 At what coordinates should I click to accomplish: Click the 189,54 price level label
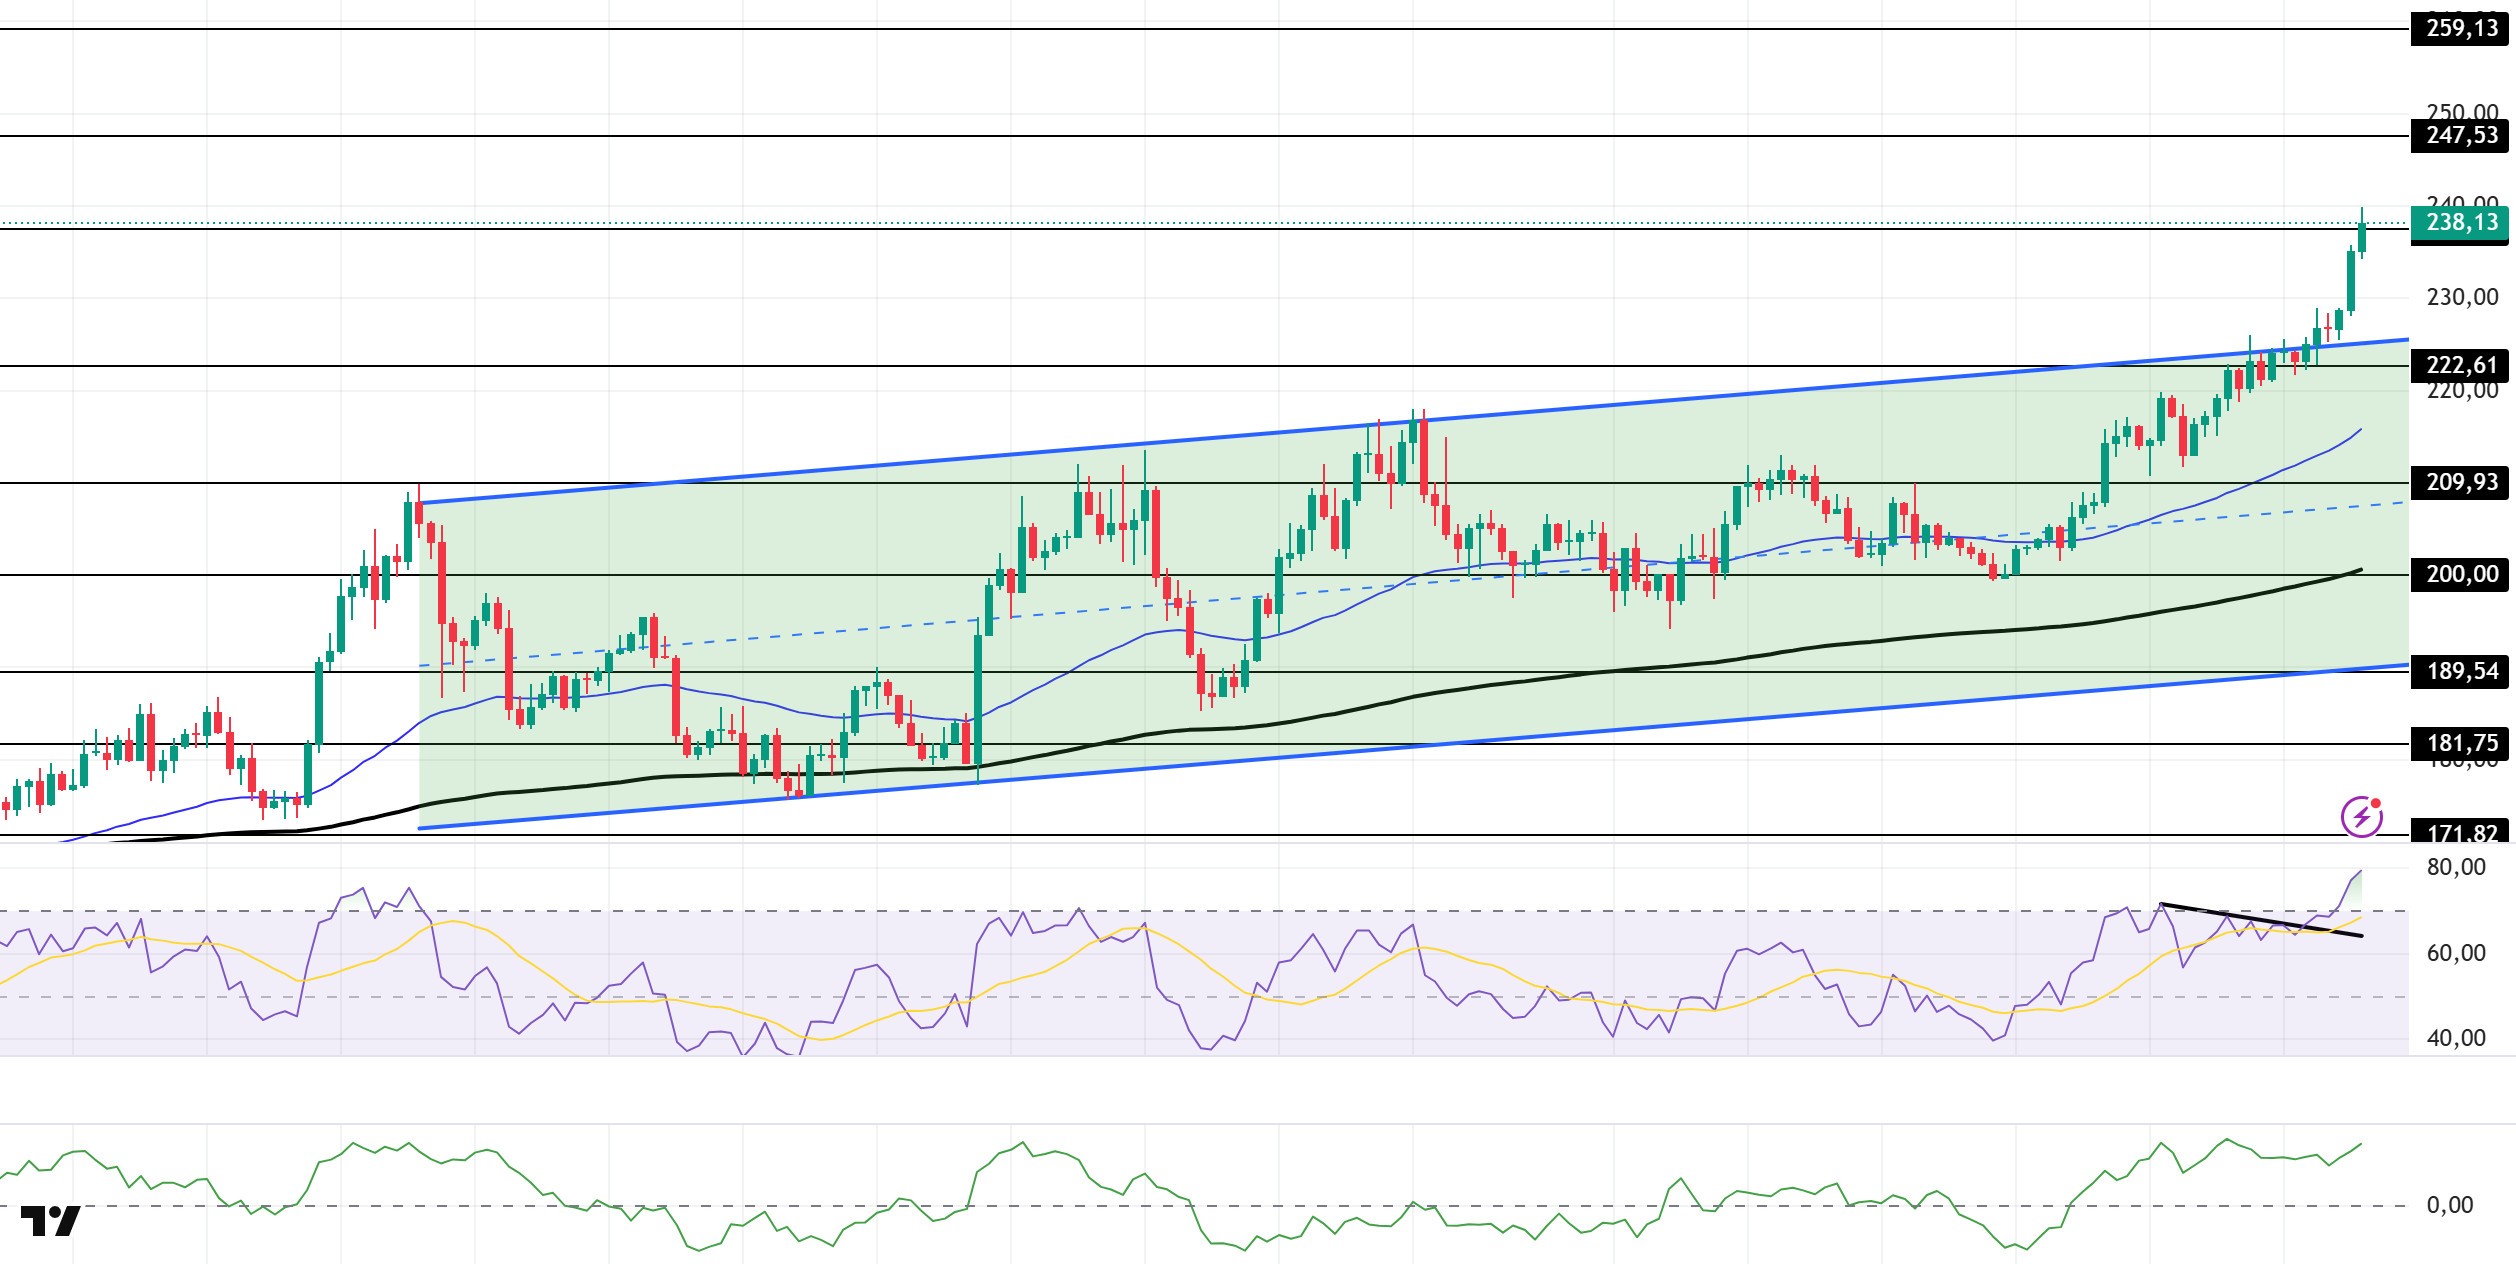2460,672
